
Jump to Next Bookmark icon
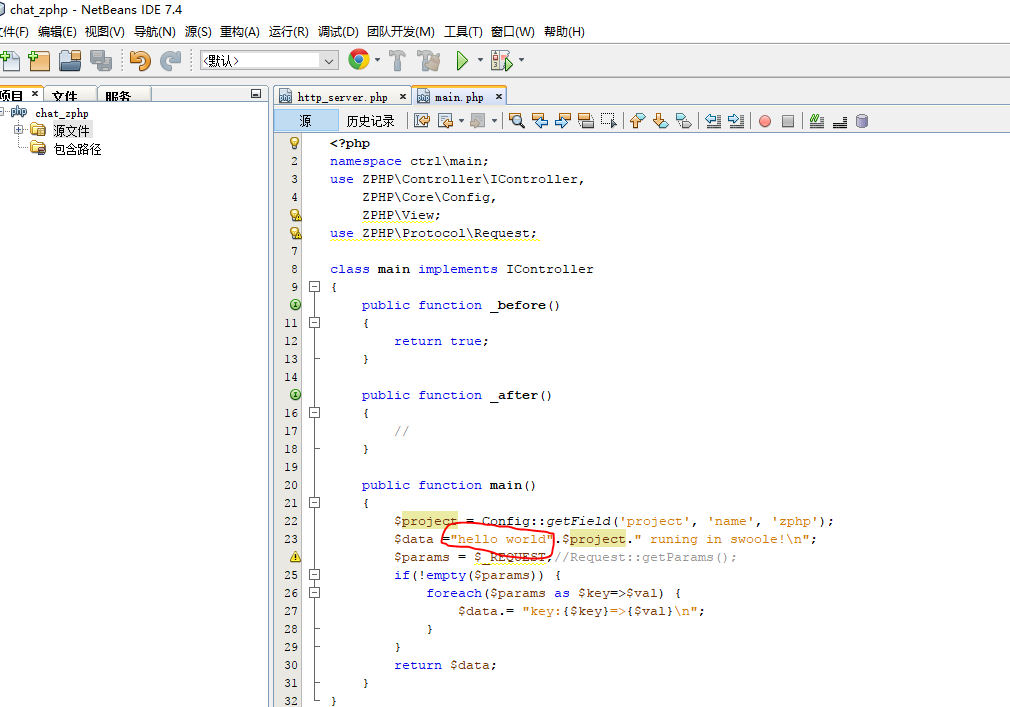661,120
